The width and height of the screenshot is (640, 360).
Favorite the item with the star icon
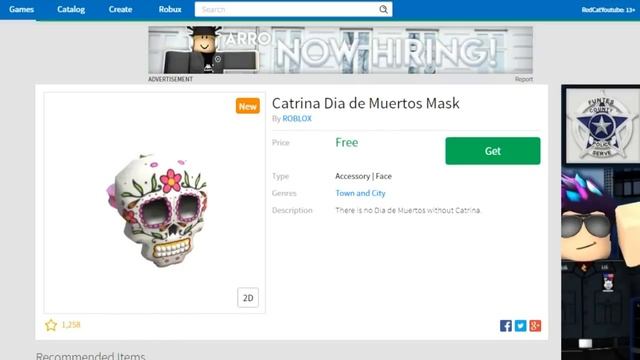point(51,325)
